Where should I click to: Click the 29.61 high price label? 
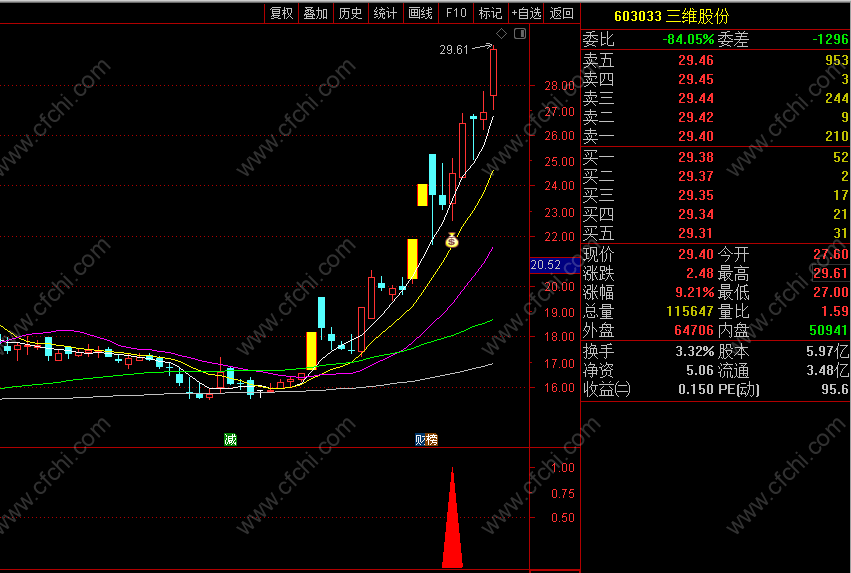(454, 50)
